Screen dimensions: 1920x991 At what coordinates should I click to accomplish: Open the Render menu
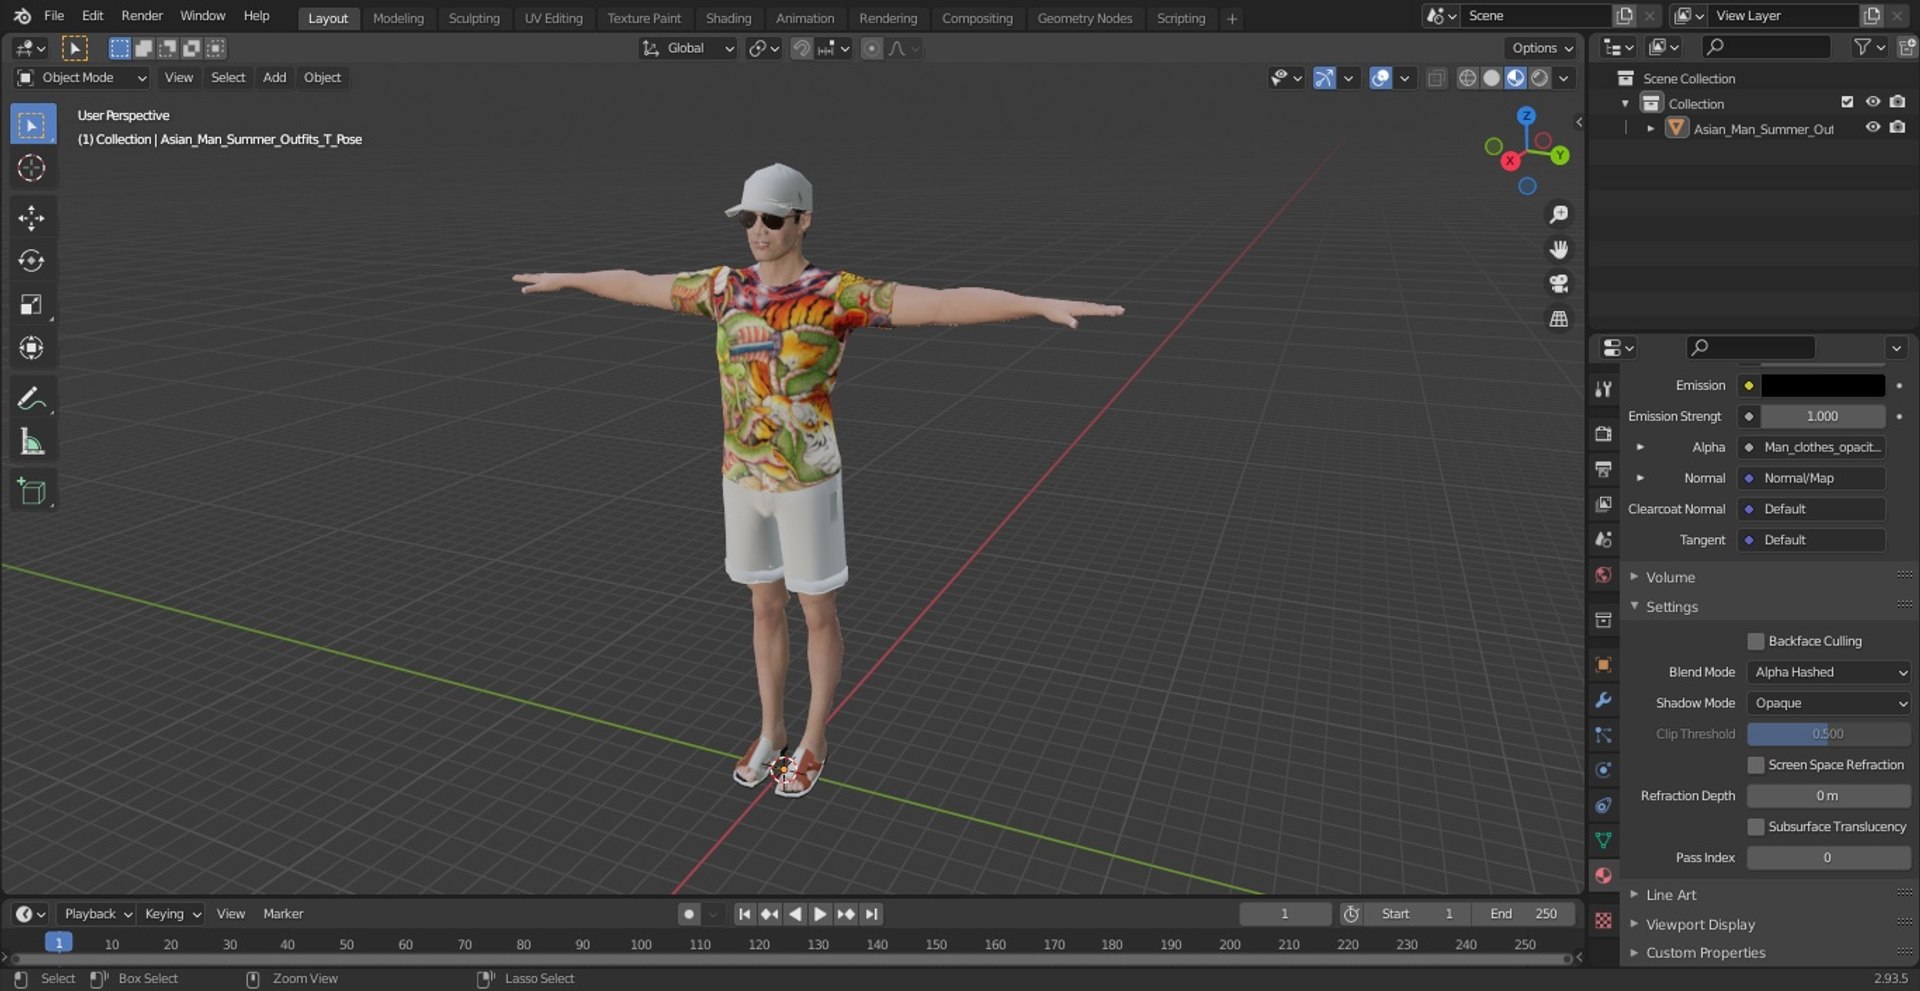tap(142, 16)
